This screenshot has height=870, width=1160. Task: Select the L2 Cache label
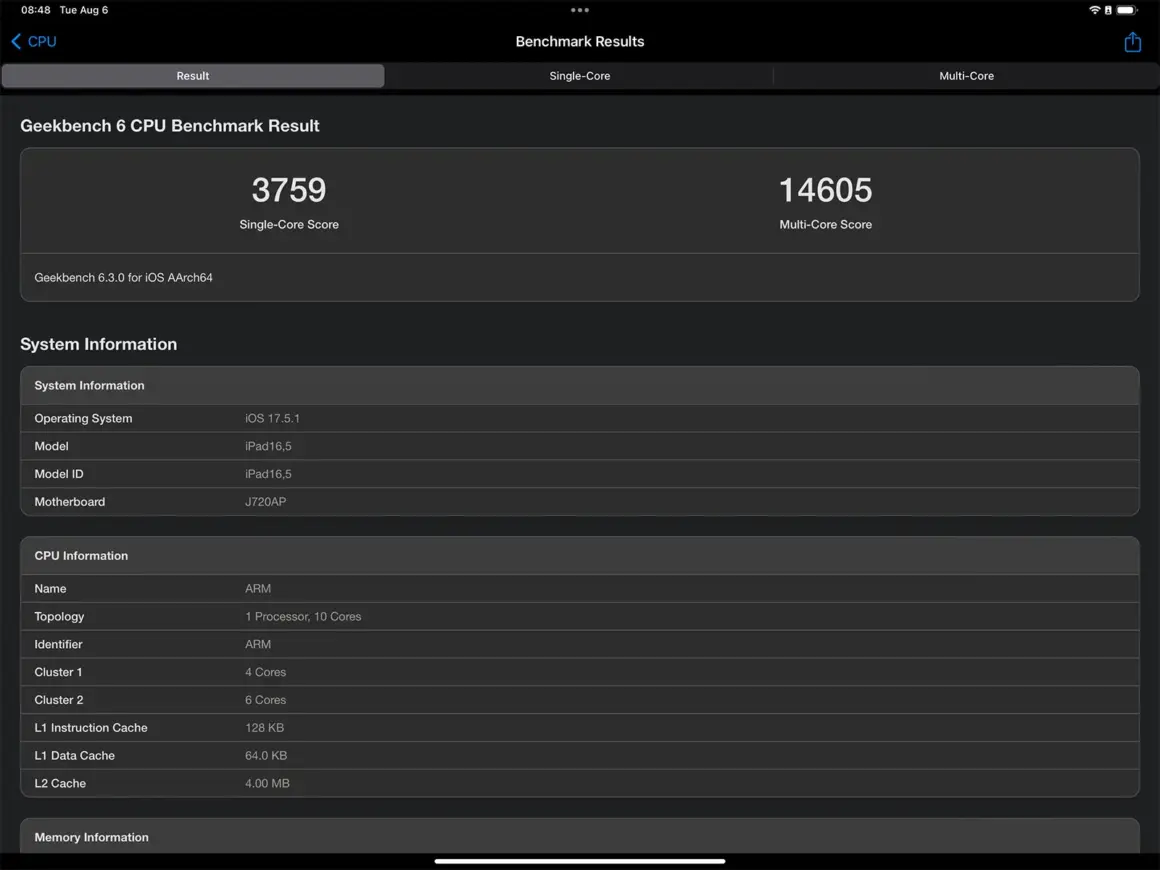[x=60, y=783]
